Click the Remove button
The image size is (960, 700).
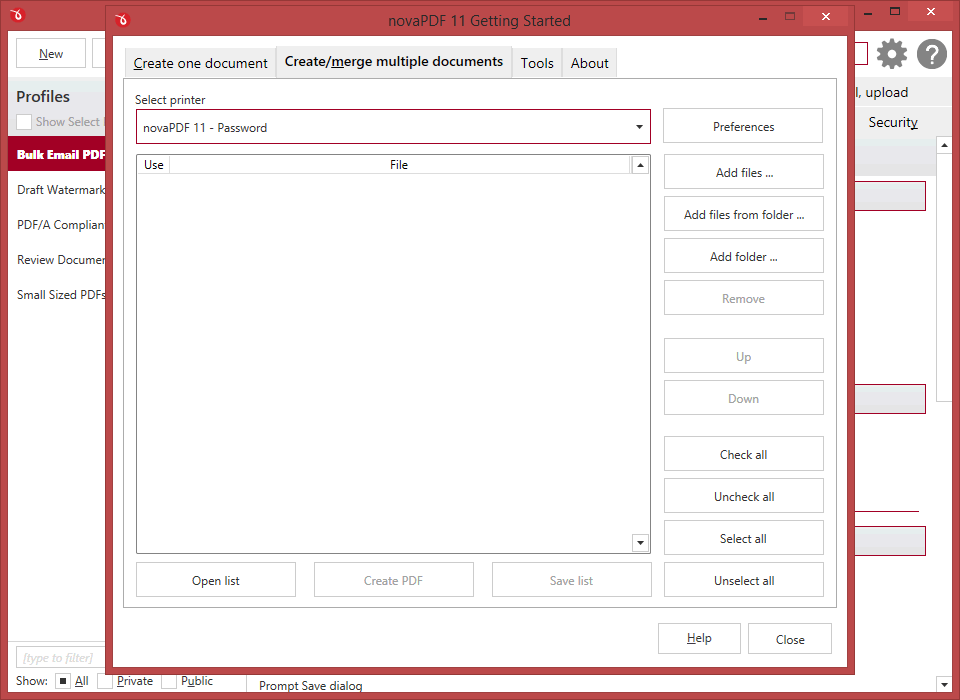[744, 298]
